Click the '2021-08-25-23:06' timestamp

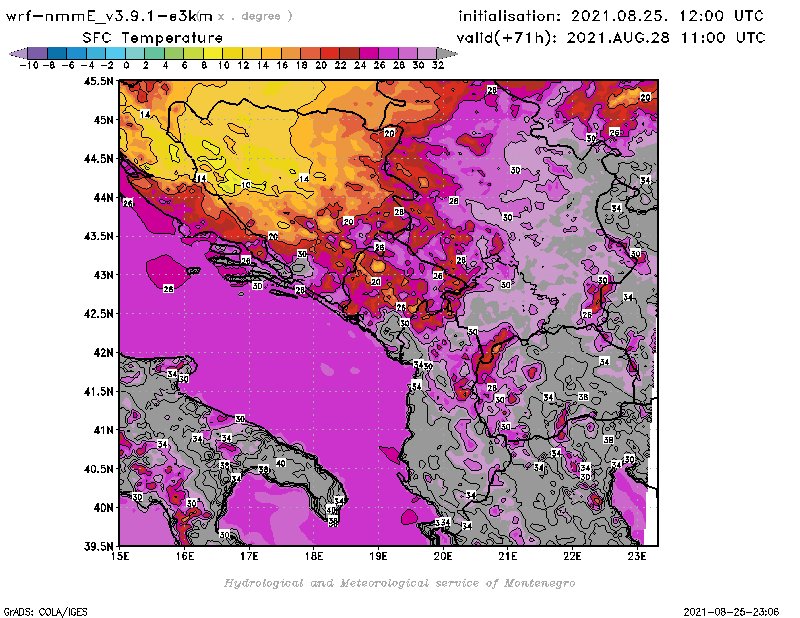click(x=731, y=612)
